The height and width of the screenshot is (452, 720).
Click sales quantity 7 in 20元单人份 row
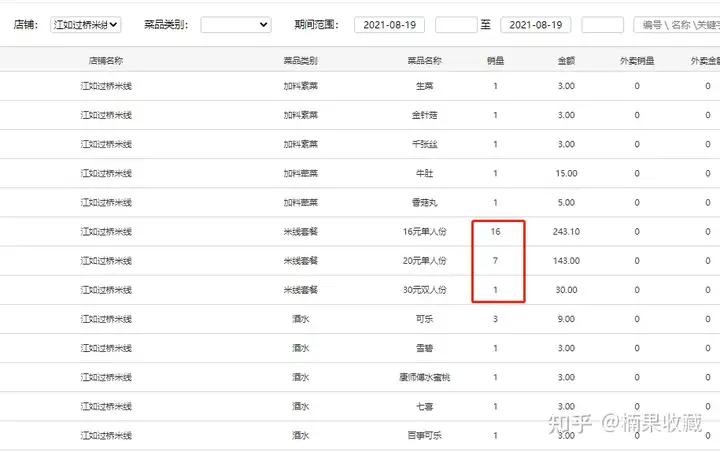click(495, 261)
